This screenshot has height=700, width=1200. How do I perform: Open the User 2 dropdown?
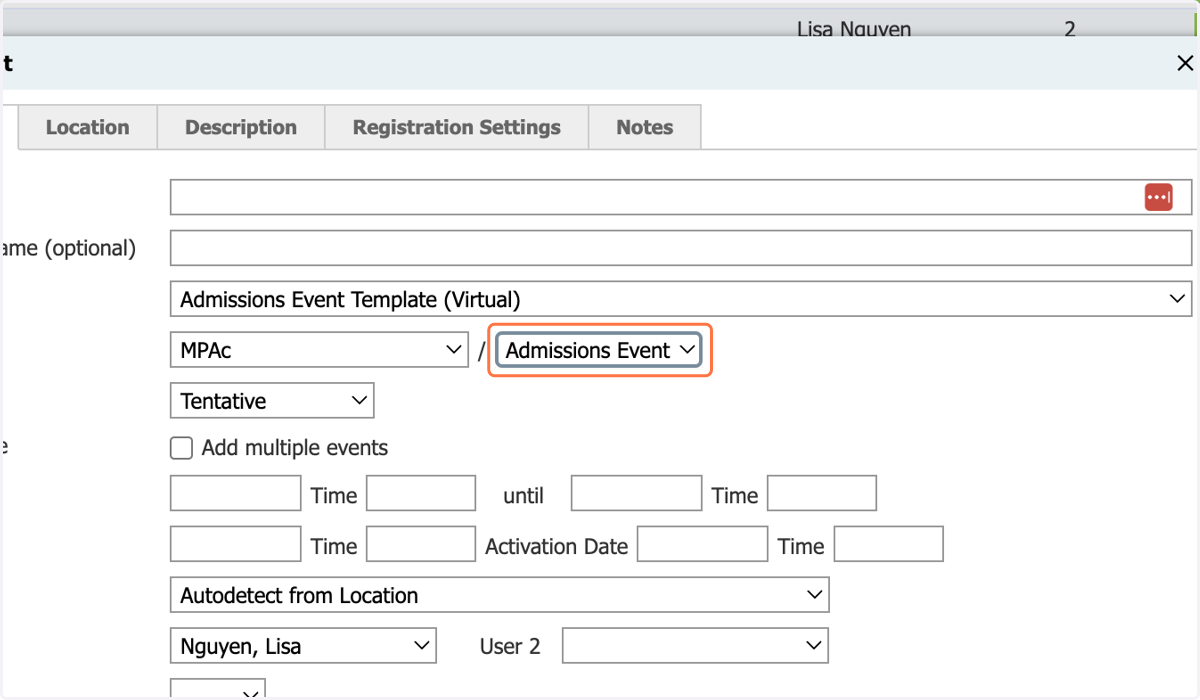coord(695,646)
